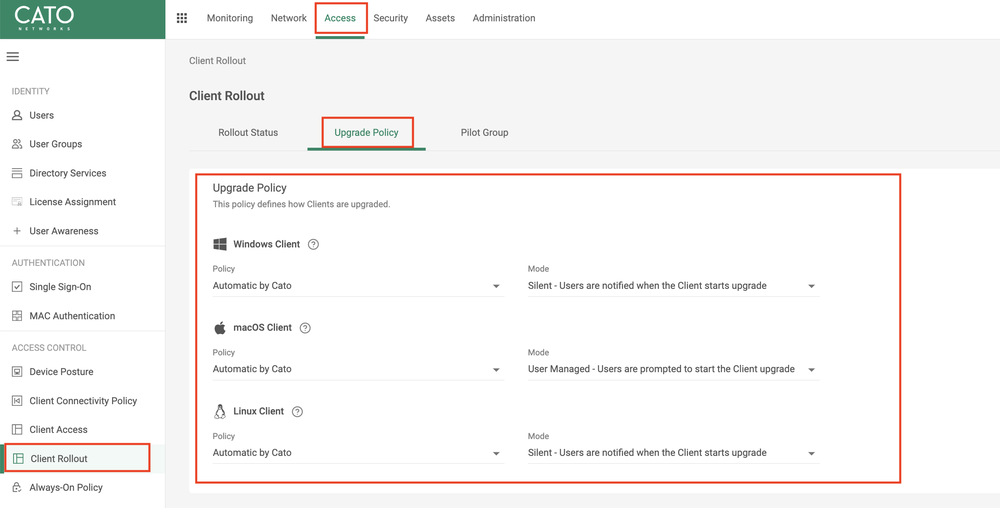This screenshot has width=1000, height=508.
Task: Click the "macOS Client" label
Action: (x=263, y=328)
